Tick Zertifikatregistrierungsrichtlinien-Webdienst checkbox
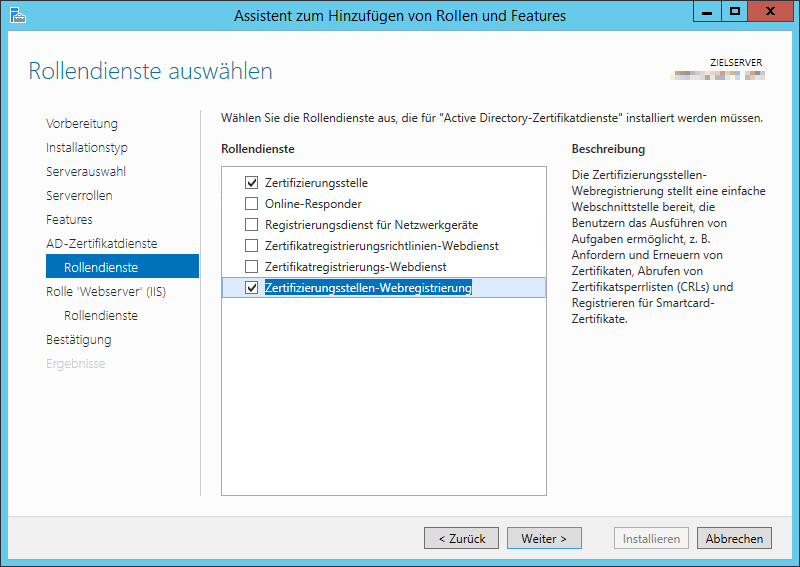The image size is (800, 567). pos(251,246)
